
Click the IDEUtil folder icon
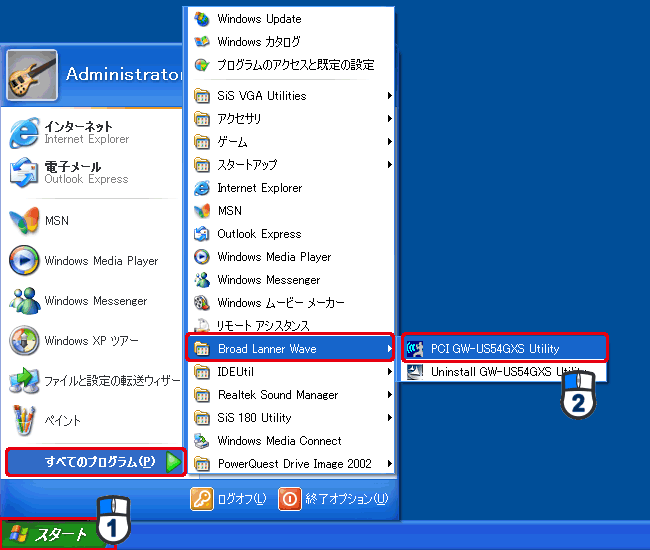coord(202,372)
